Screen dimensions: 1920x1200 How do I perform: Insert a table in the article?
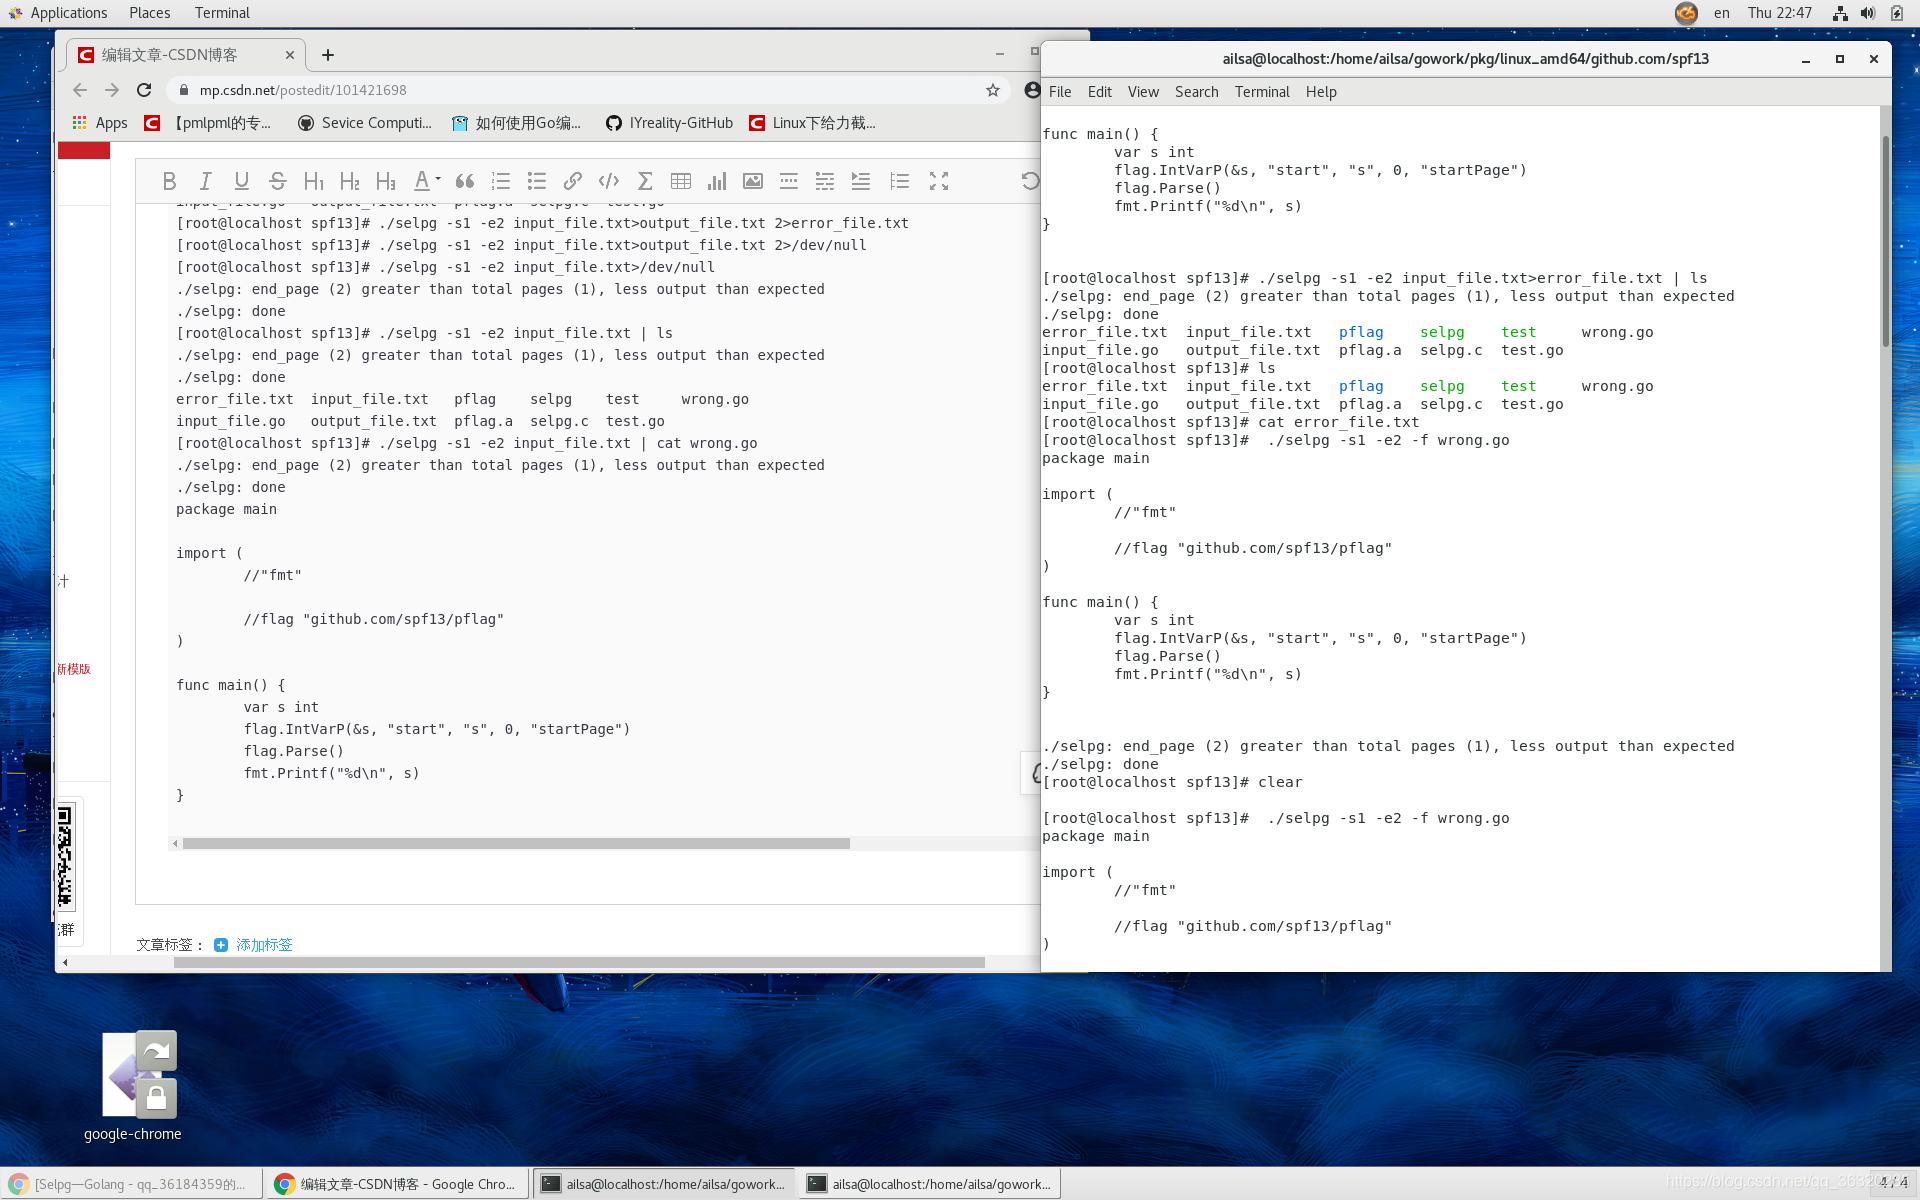click(681, 181)
